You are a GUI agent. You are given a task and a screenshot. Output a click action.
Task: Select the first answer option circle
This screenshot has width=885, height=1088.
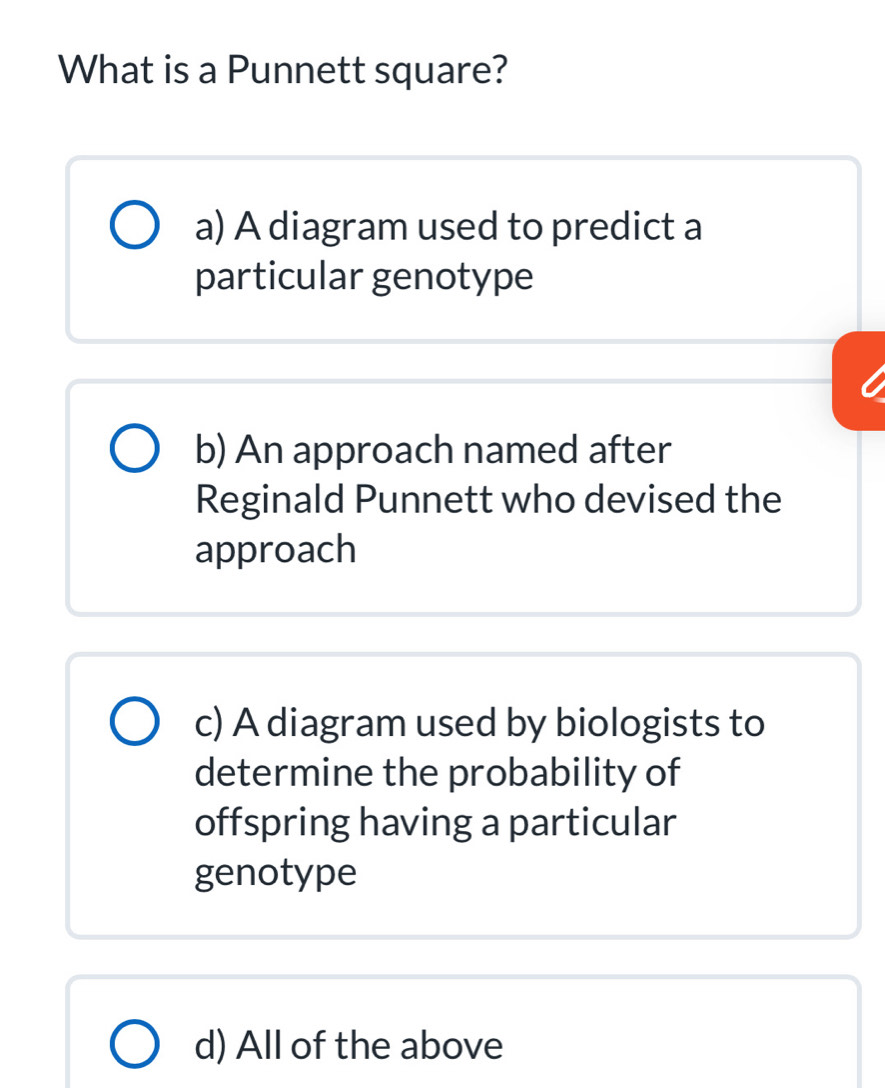click(x=135, y=224)
